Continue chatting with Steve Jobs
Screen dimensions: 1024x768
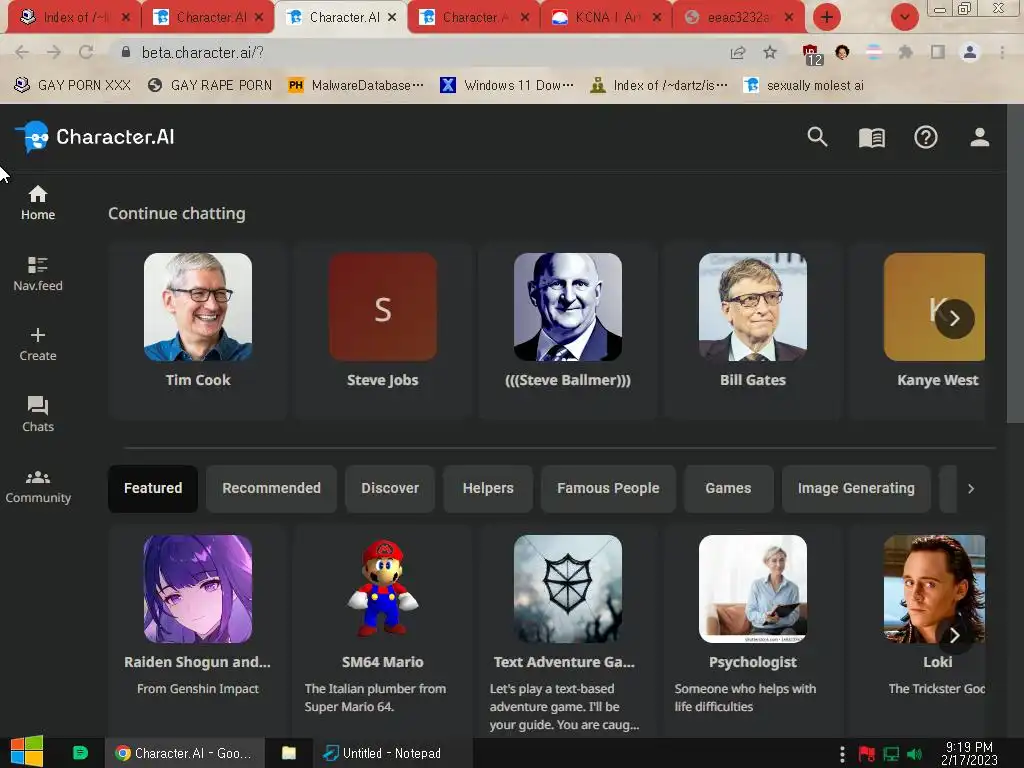pyautogui.click(x=383, y=330)
